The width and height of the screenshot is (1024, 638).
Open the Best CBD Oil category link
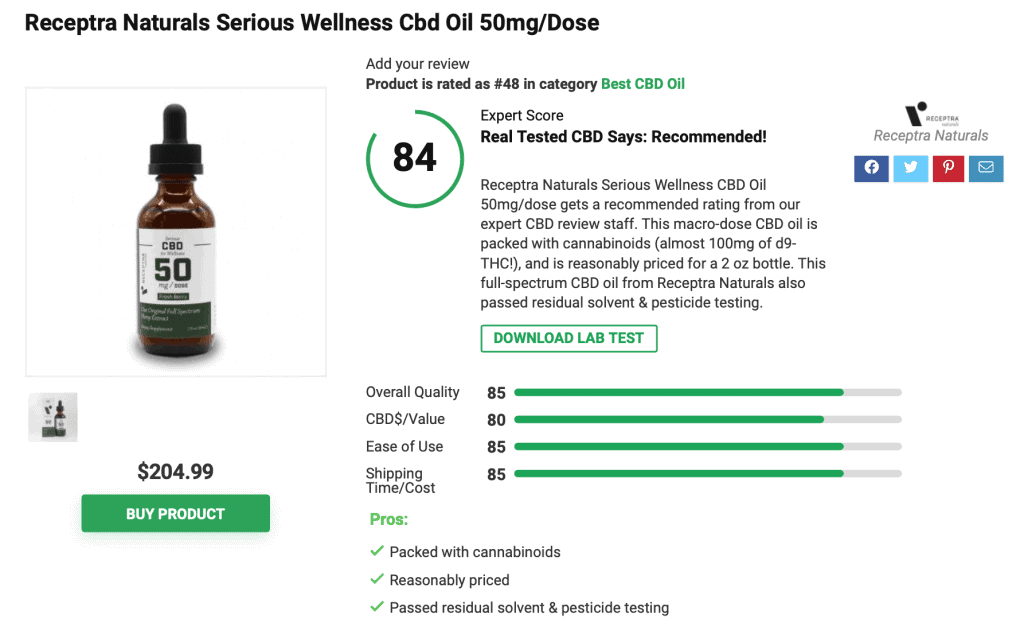coord(642,84)
